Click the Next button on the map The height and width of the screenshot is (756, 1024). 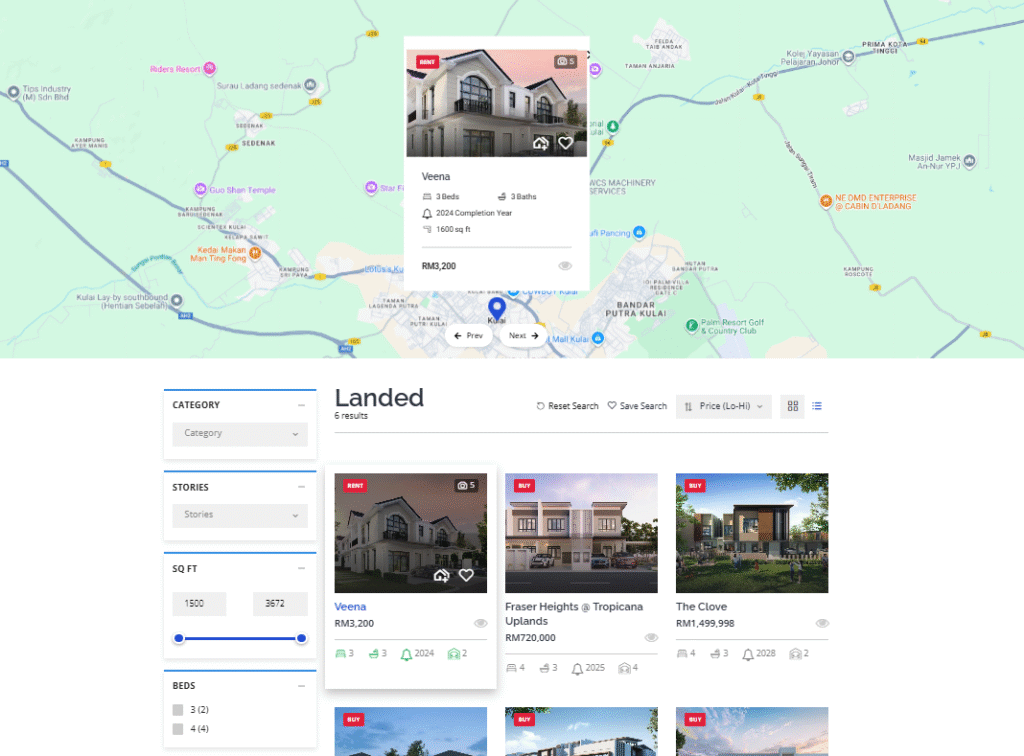coord(524,336)
